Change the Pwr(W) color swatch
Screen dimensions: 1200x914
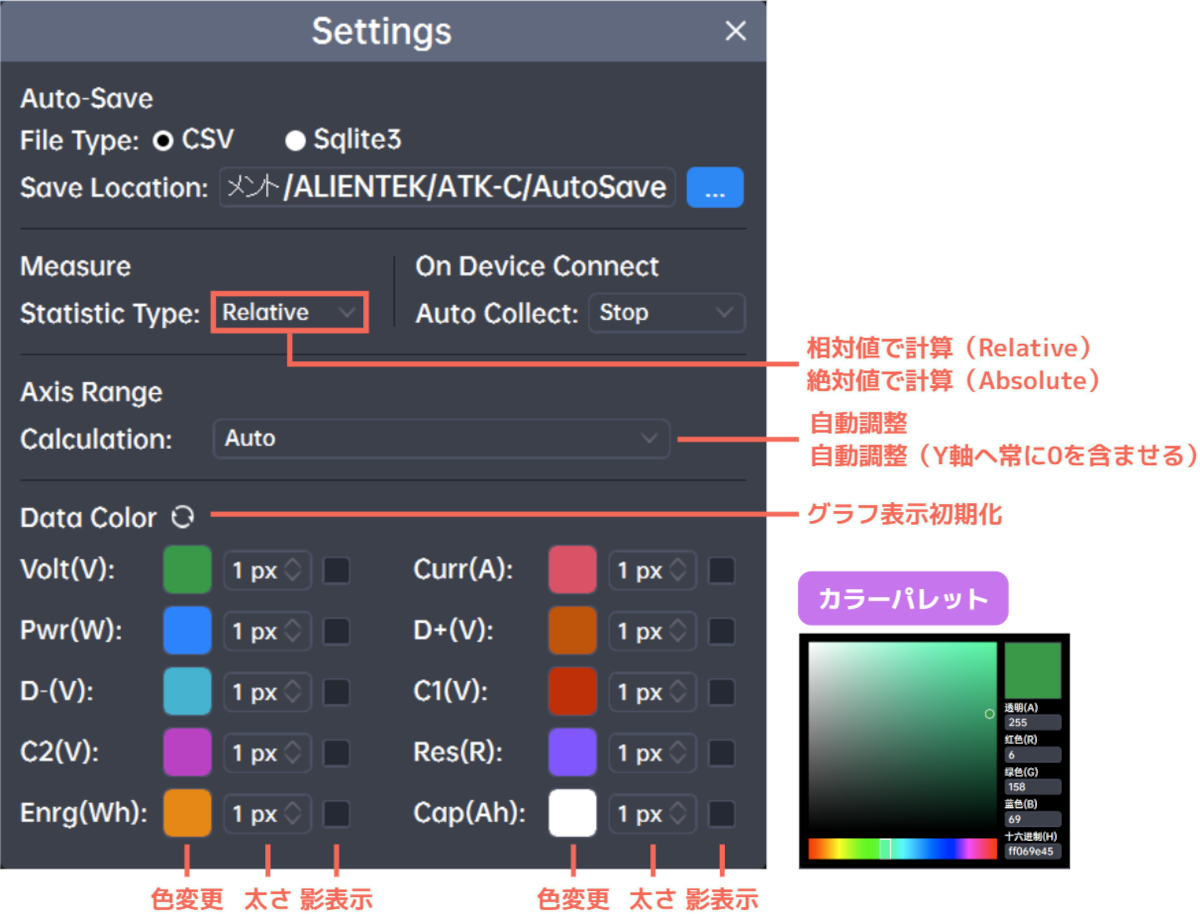(x=187, y=631)
